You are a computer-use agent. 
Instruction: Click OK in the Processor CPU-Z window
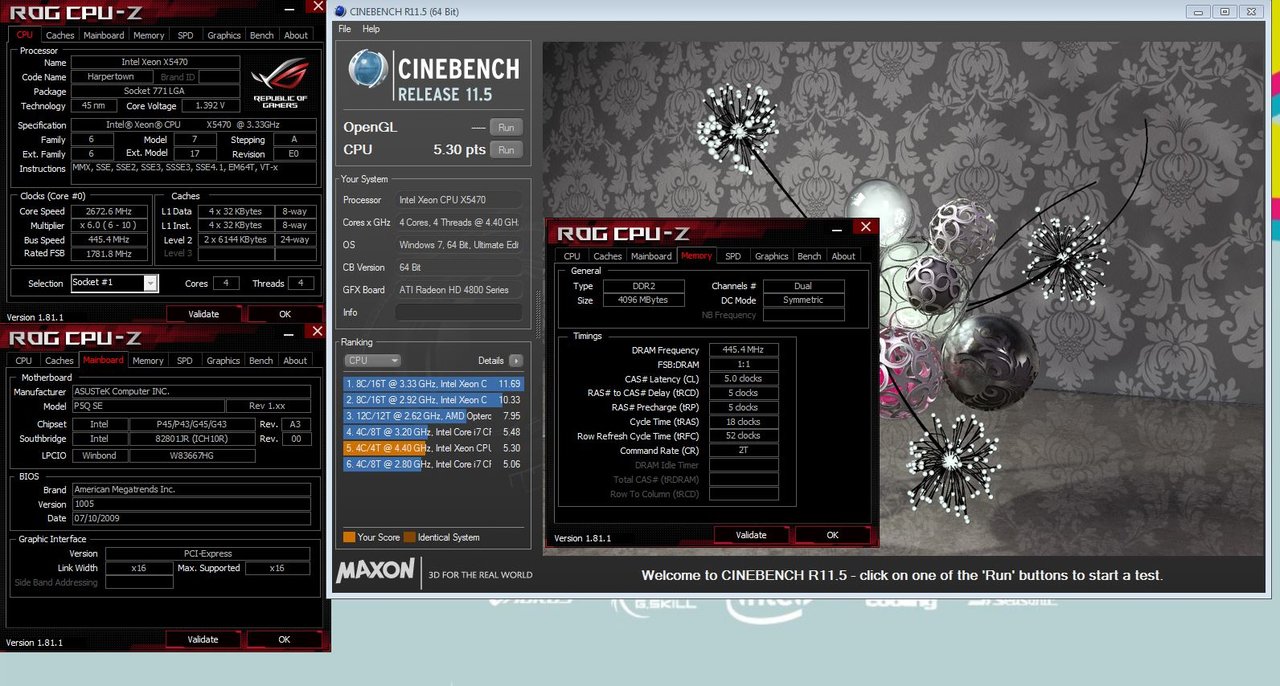(x=285, y=314)
